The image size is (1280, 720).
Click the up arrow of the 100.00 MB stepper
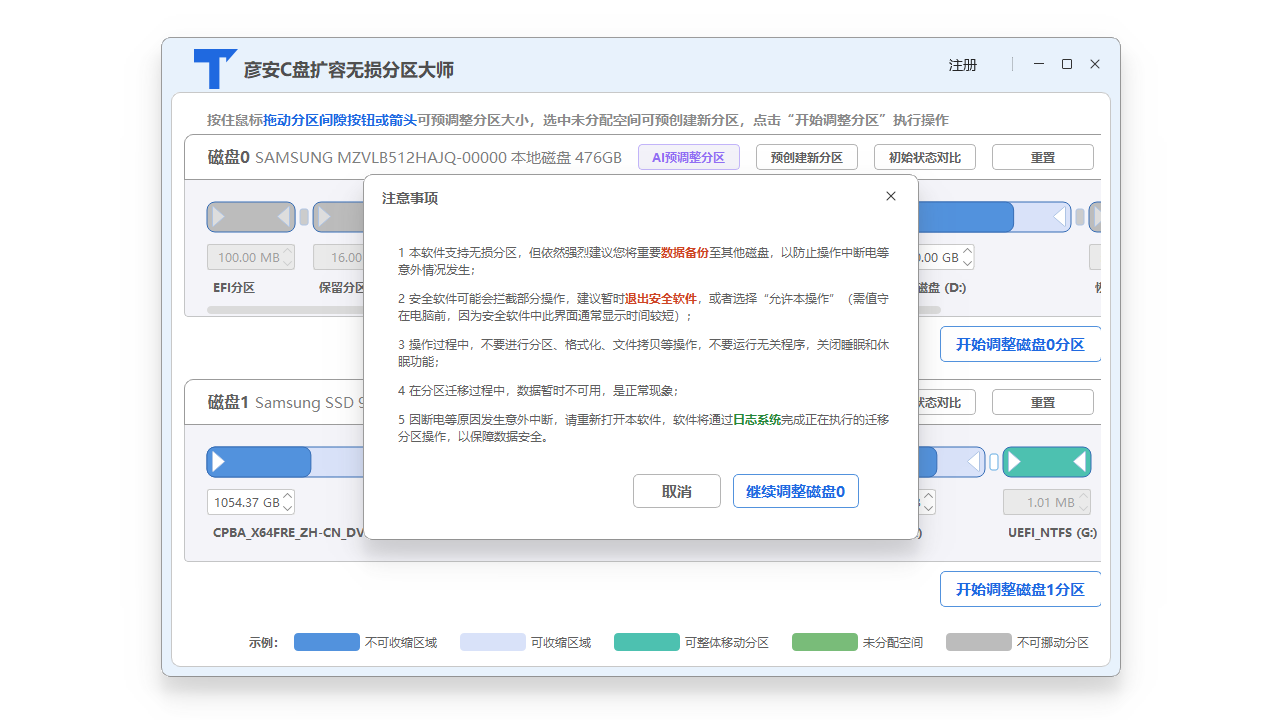288,251
